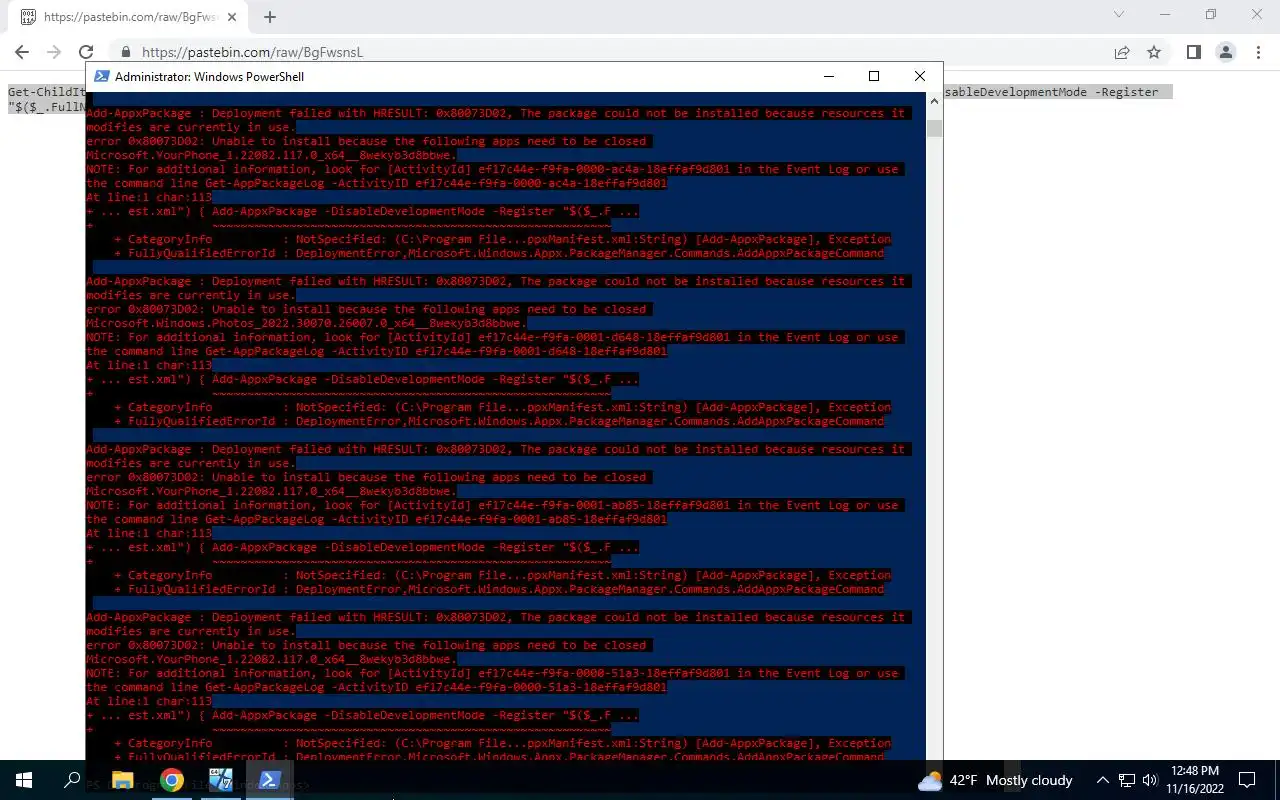Click the PowerShell scrollbar up arrow
The width and height of the screenshot is (1280, 800).
[934, 100]
